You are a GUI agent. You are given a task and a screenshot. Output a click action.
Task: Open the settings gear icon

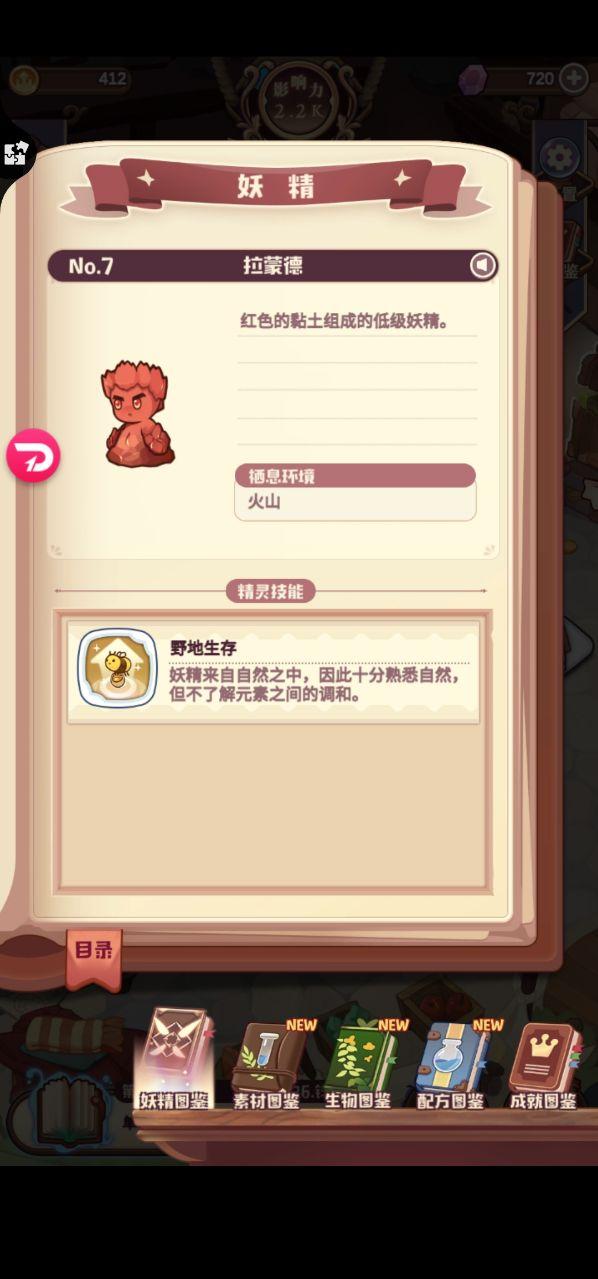click(560, 157)
